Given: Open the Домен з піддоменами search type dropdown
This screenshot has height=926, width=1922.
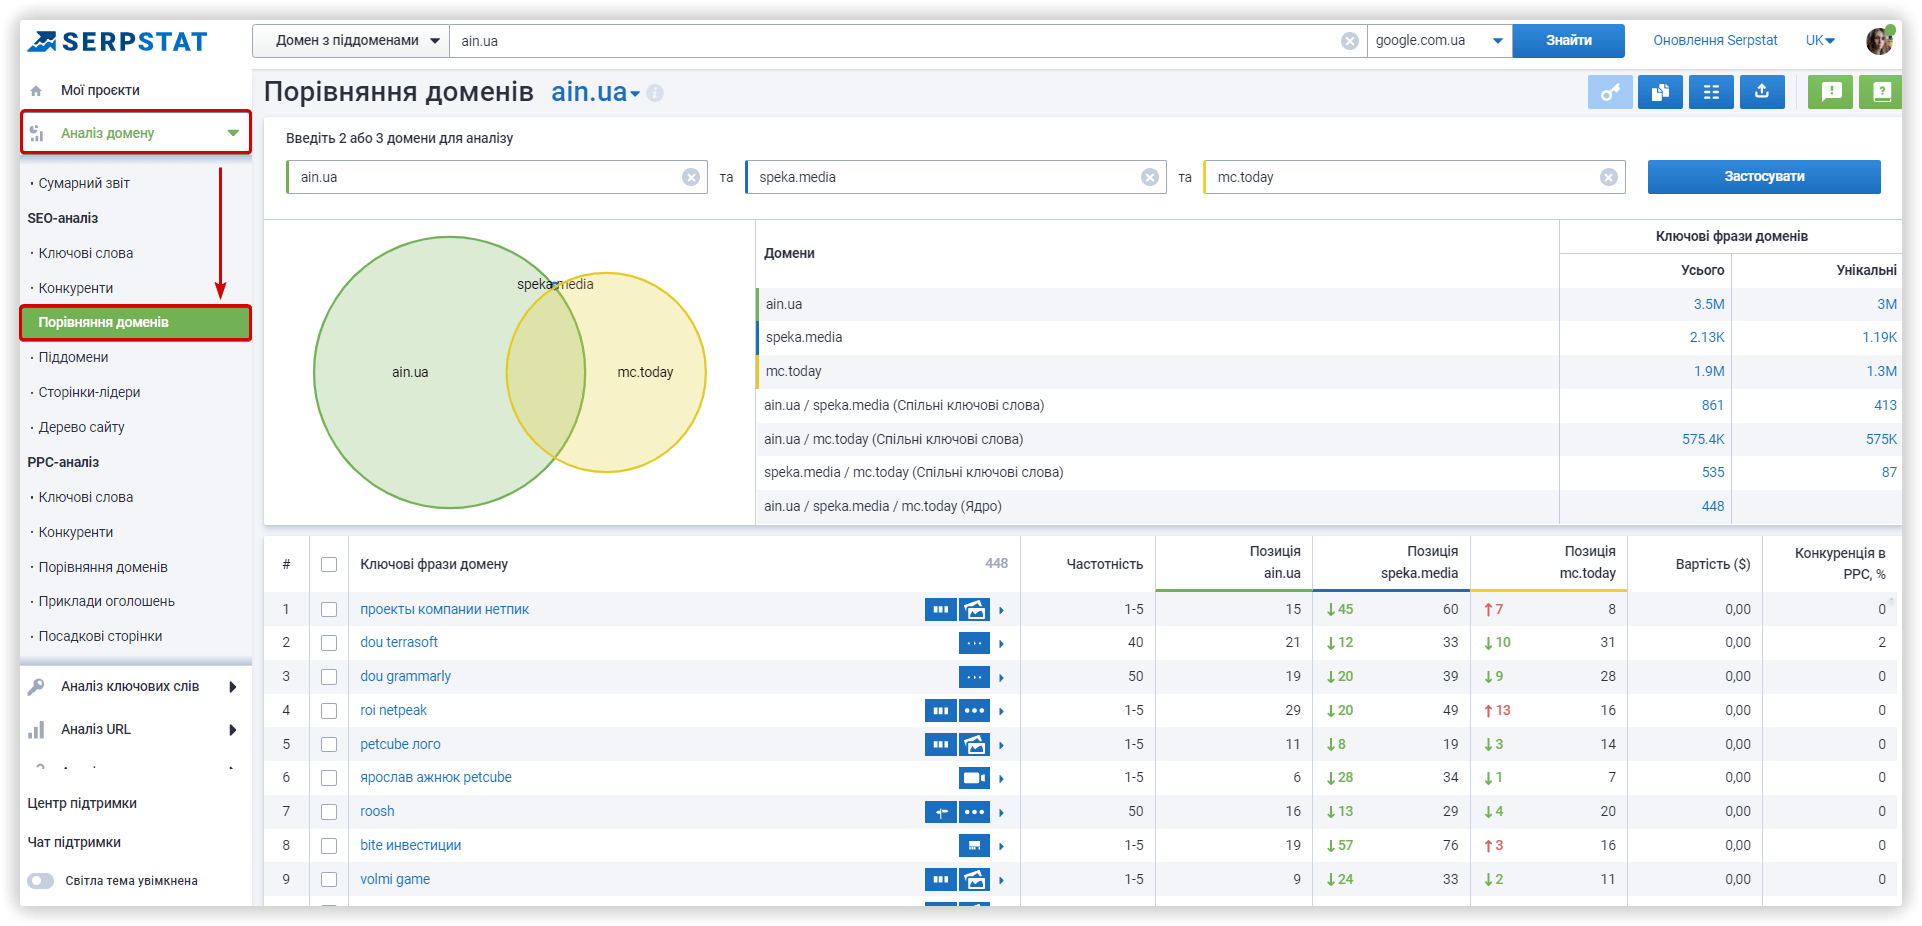Looking at the screenshot, I should 351,41.
